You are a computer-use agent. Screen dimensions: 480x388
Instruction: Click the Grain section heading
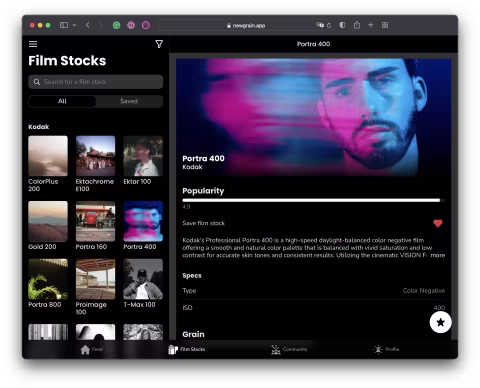pyautogui.click(x=193, y=334)
